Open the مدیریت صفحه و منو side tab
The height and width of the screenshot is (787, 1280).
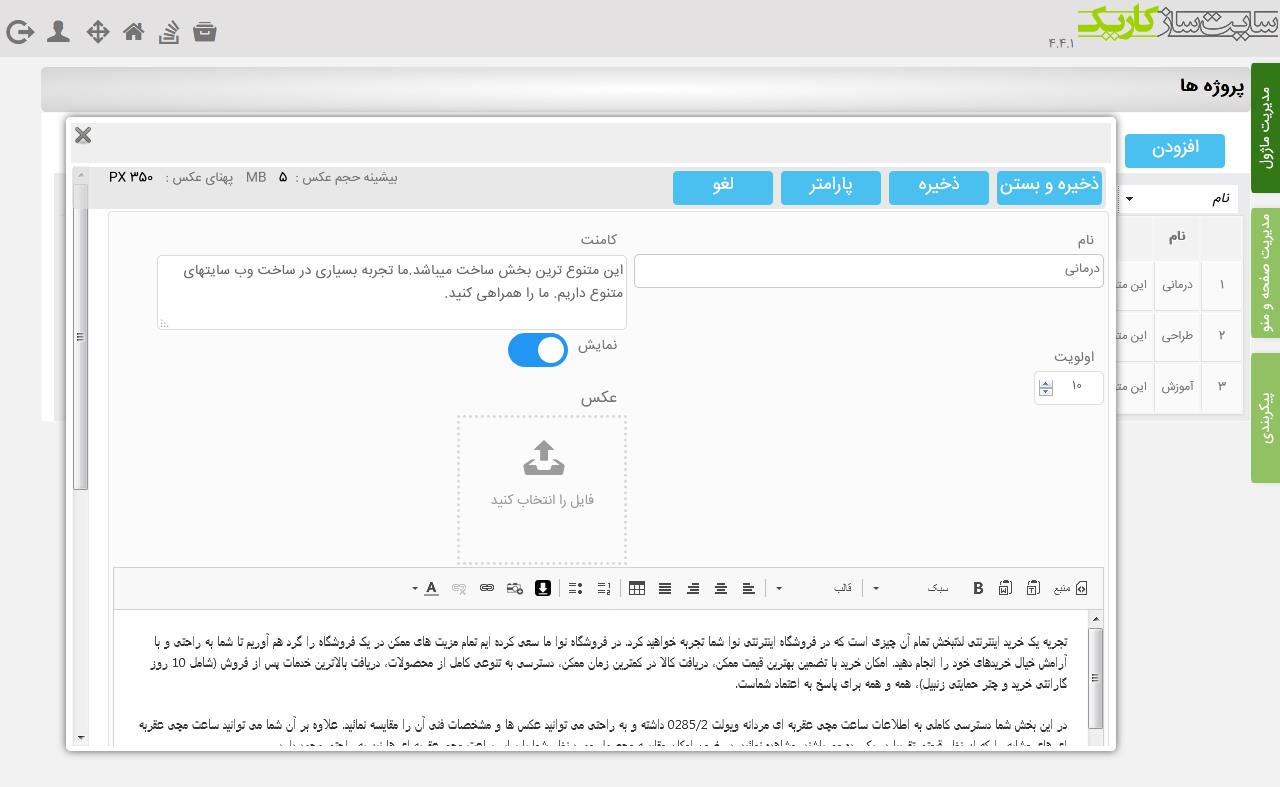(x=1265, y=273)
